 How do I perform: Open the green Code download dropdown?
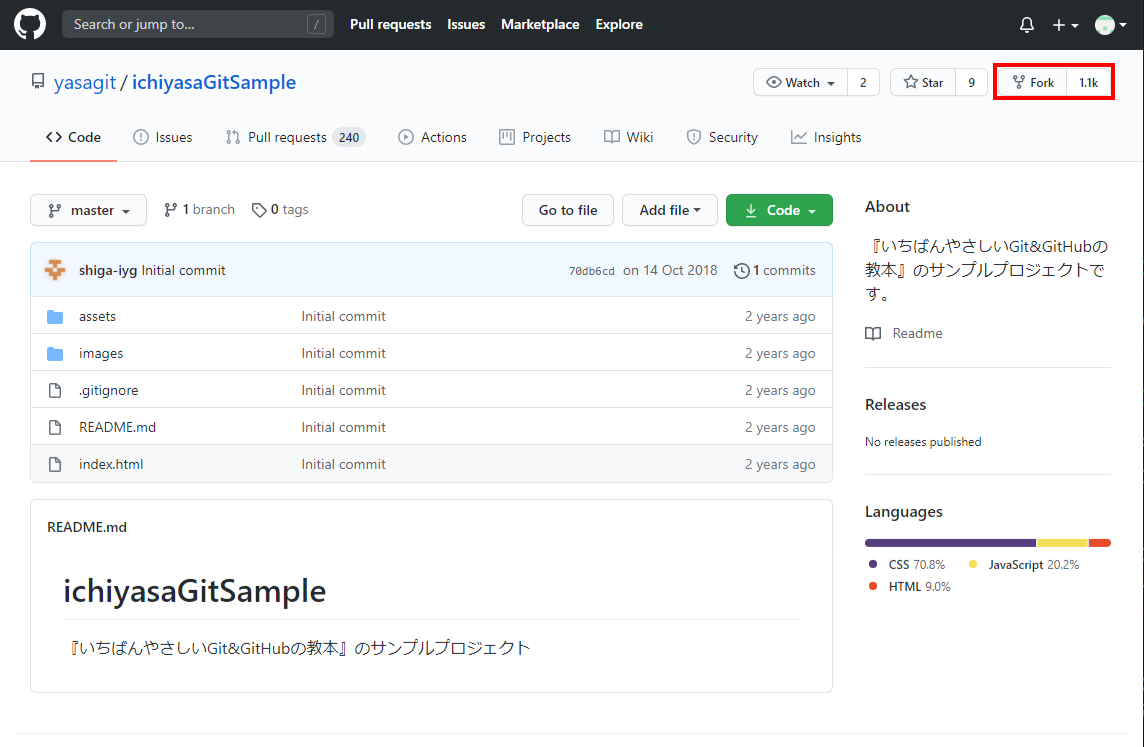click(779, 210)
